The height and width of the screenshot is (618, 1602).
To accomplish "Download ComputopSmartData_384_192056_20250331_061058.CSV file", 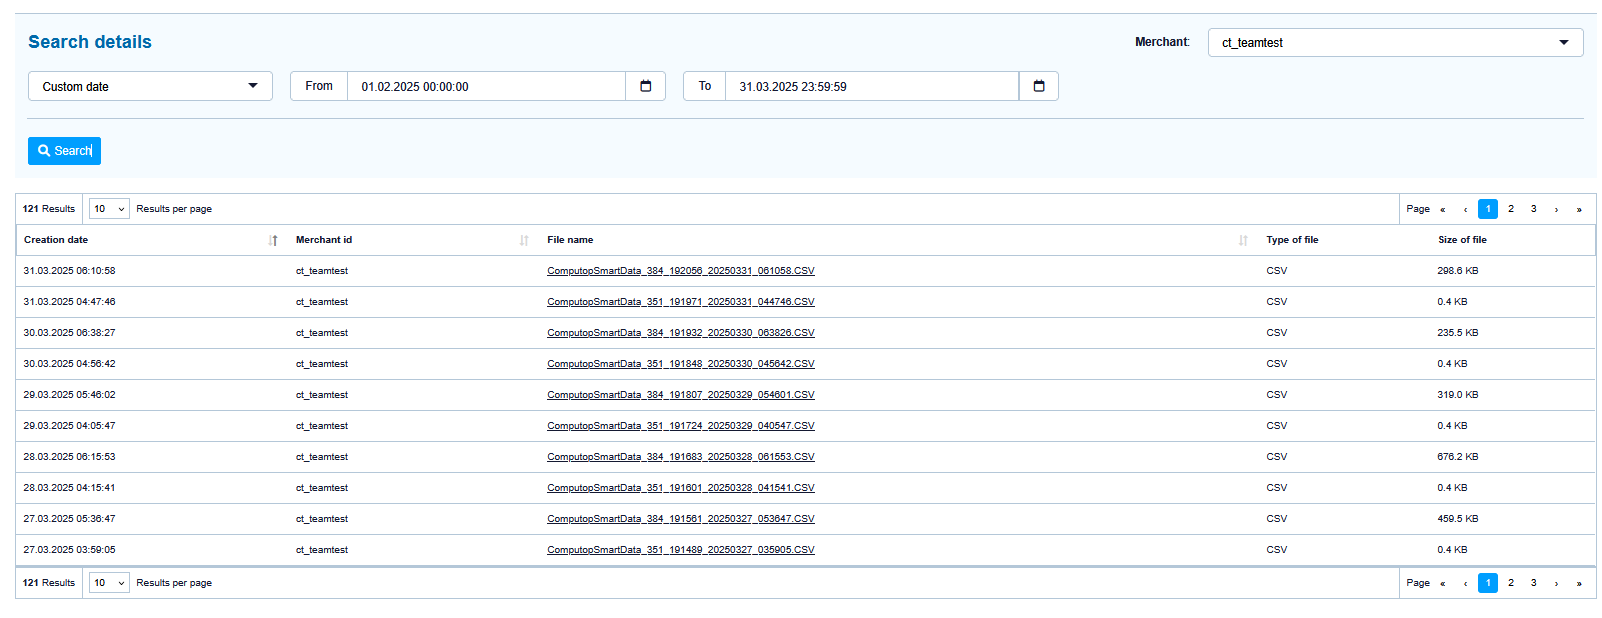I will click(680, 271).
